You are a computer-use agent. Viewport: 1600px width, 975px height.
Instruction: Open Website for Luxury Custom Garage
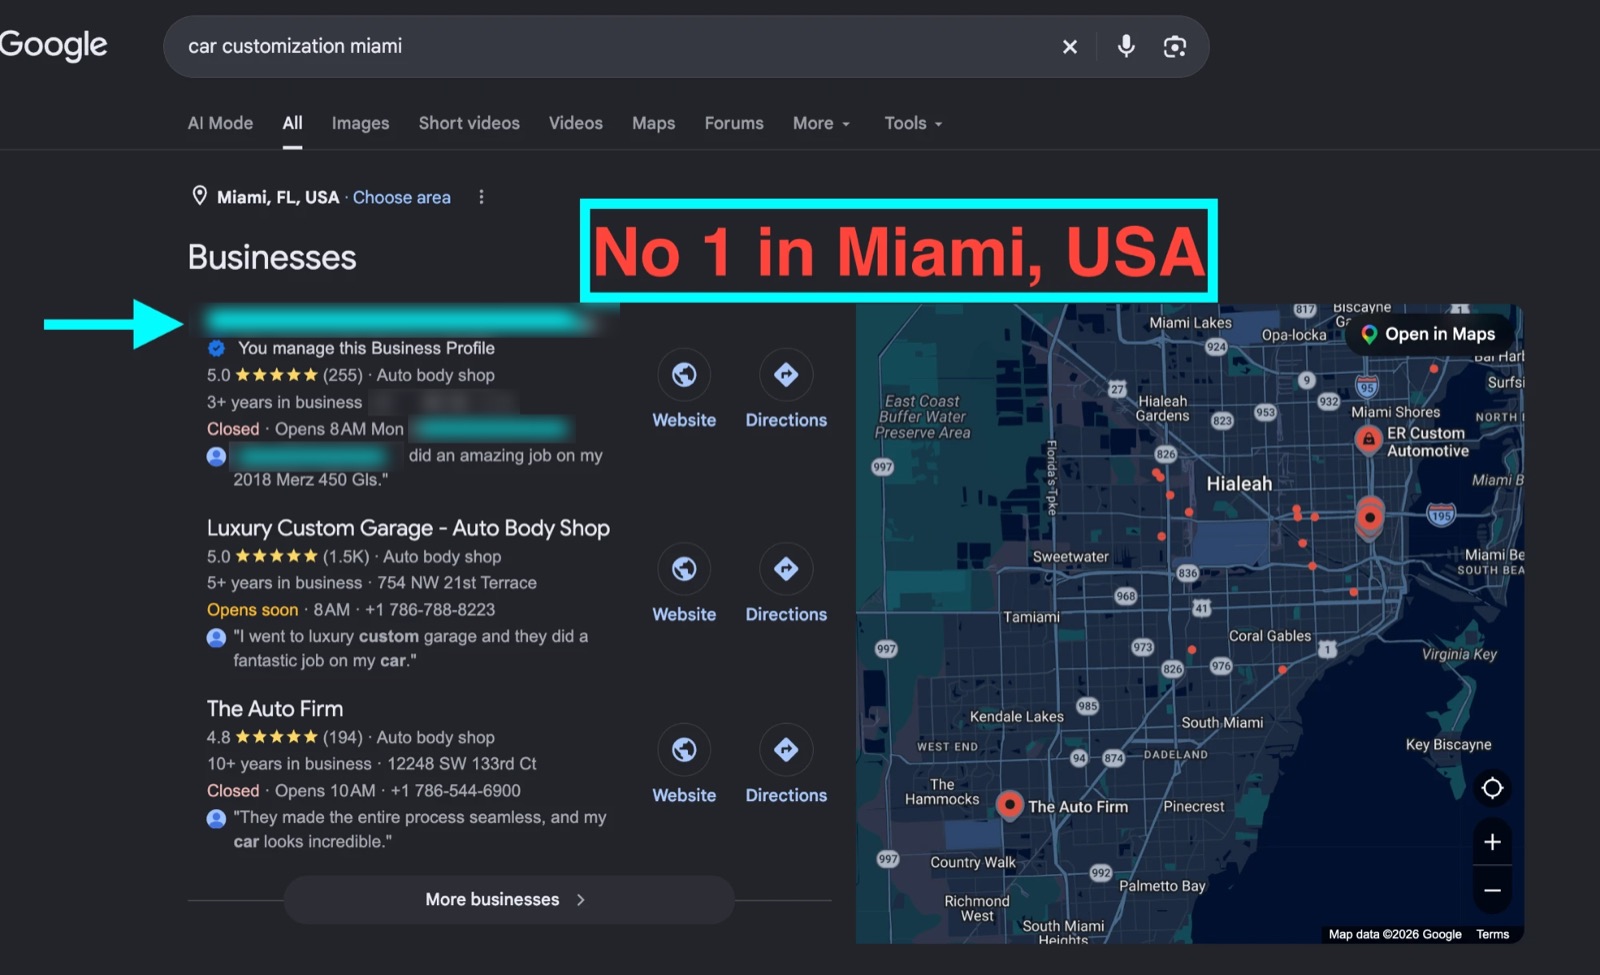click(684, 584)
